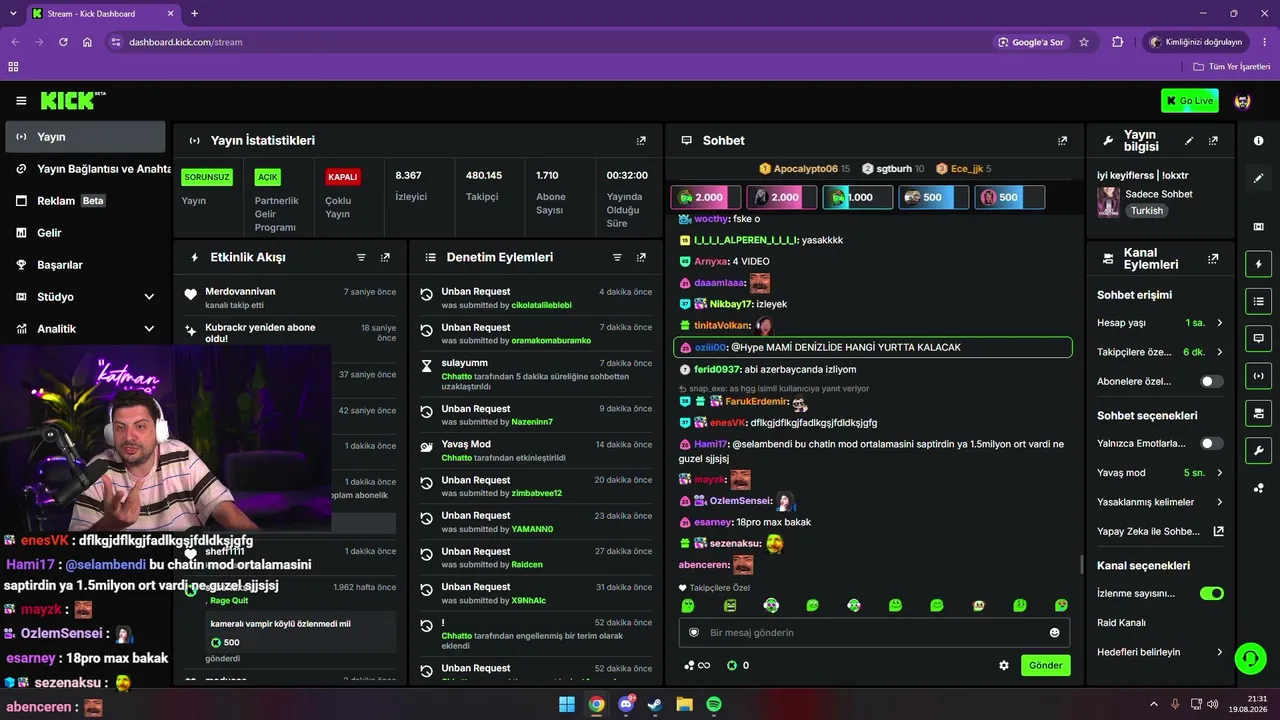Open the emoji picker in the message box

point(1054,632)
